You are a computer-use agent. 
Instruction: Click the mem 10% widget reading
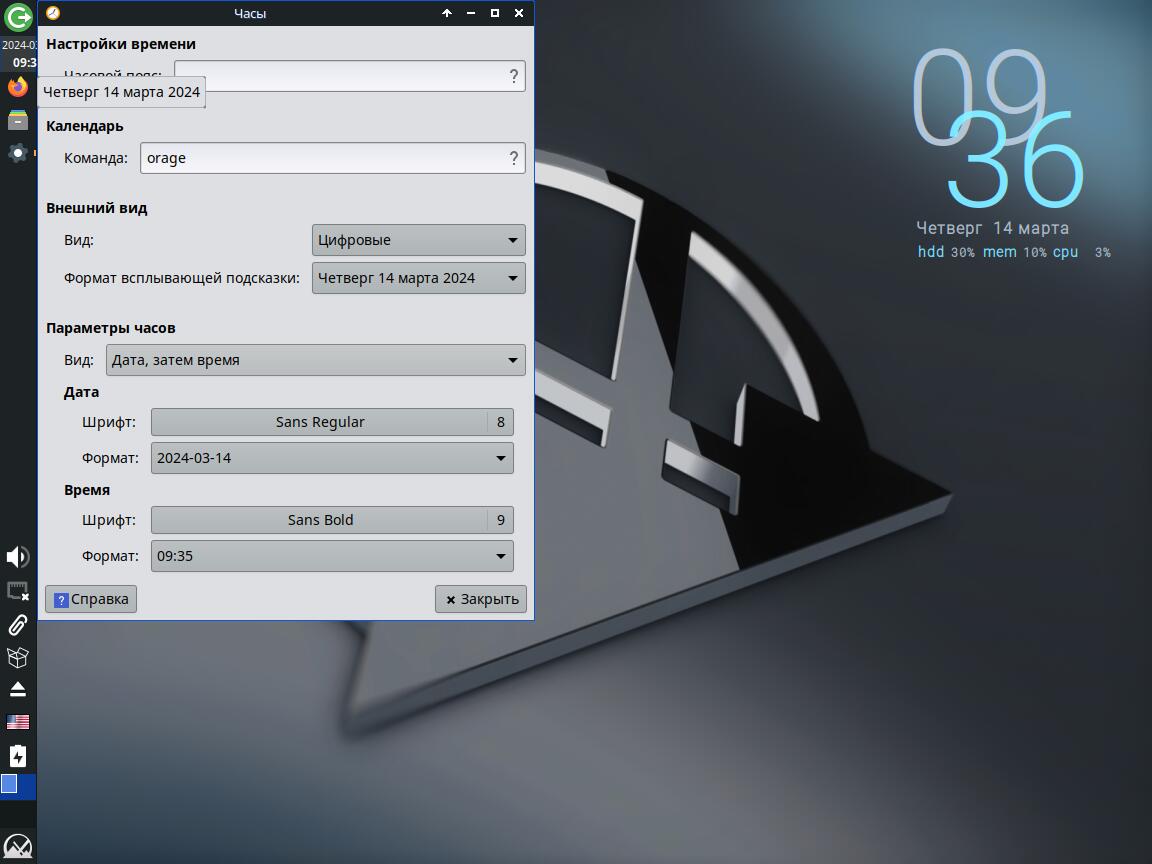pos(1015,252)
